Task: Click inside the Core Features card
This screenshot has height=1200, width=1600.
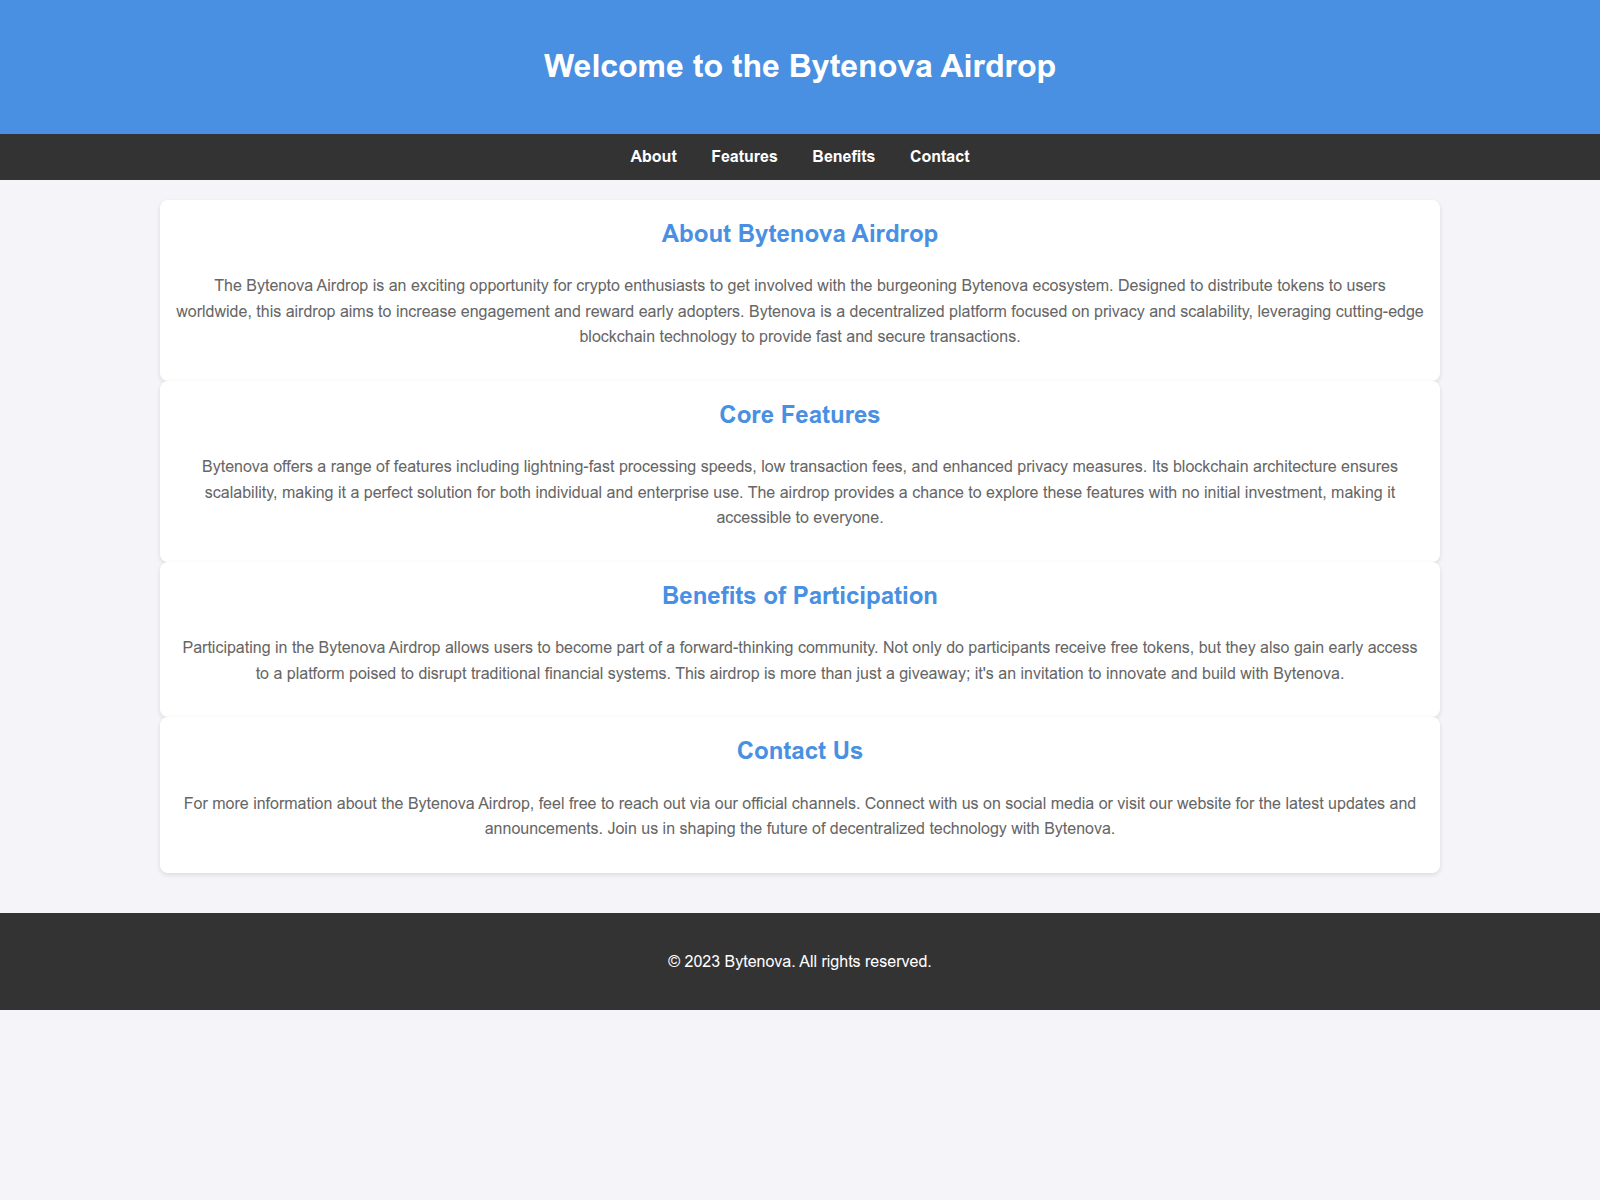Action: [800, 470]
